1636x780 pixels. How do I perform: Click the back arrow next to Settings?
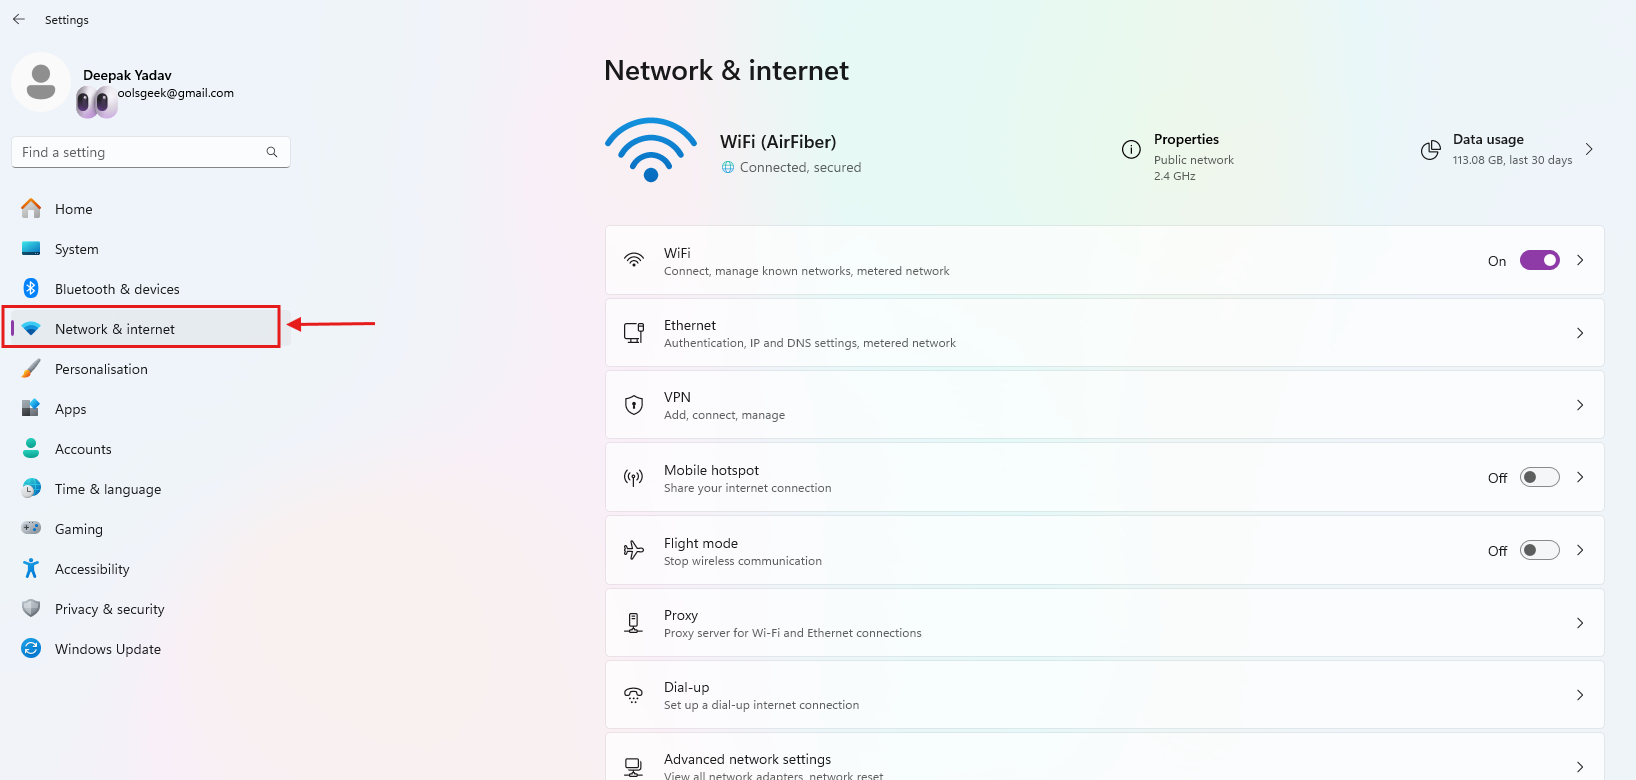point(19,19)
